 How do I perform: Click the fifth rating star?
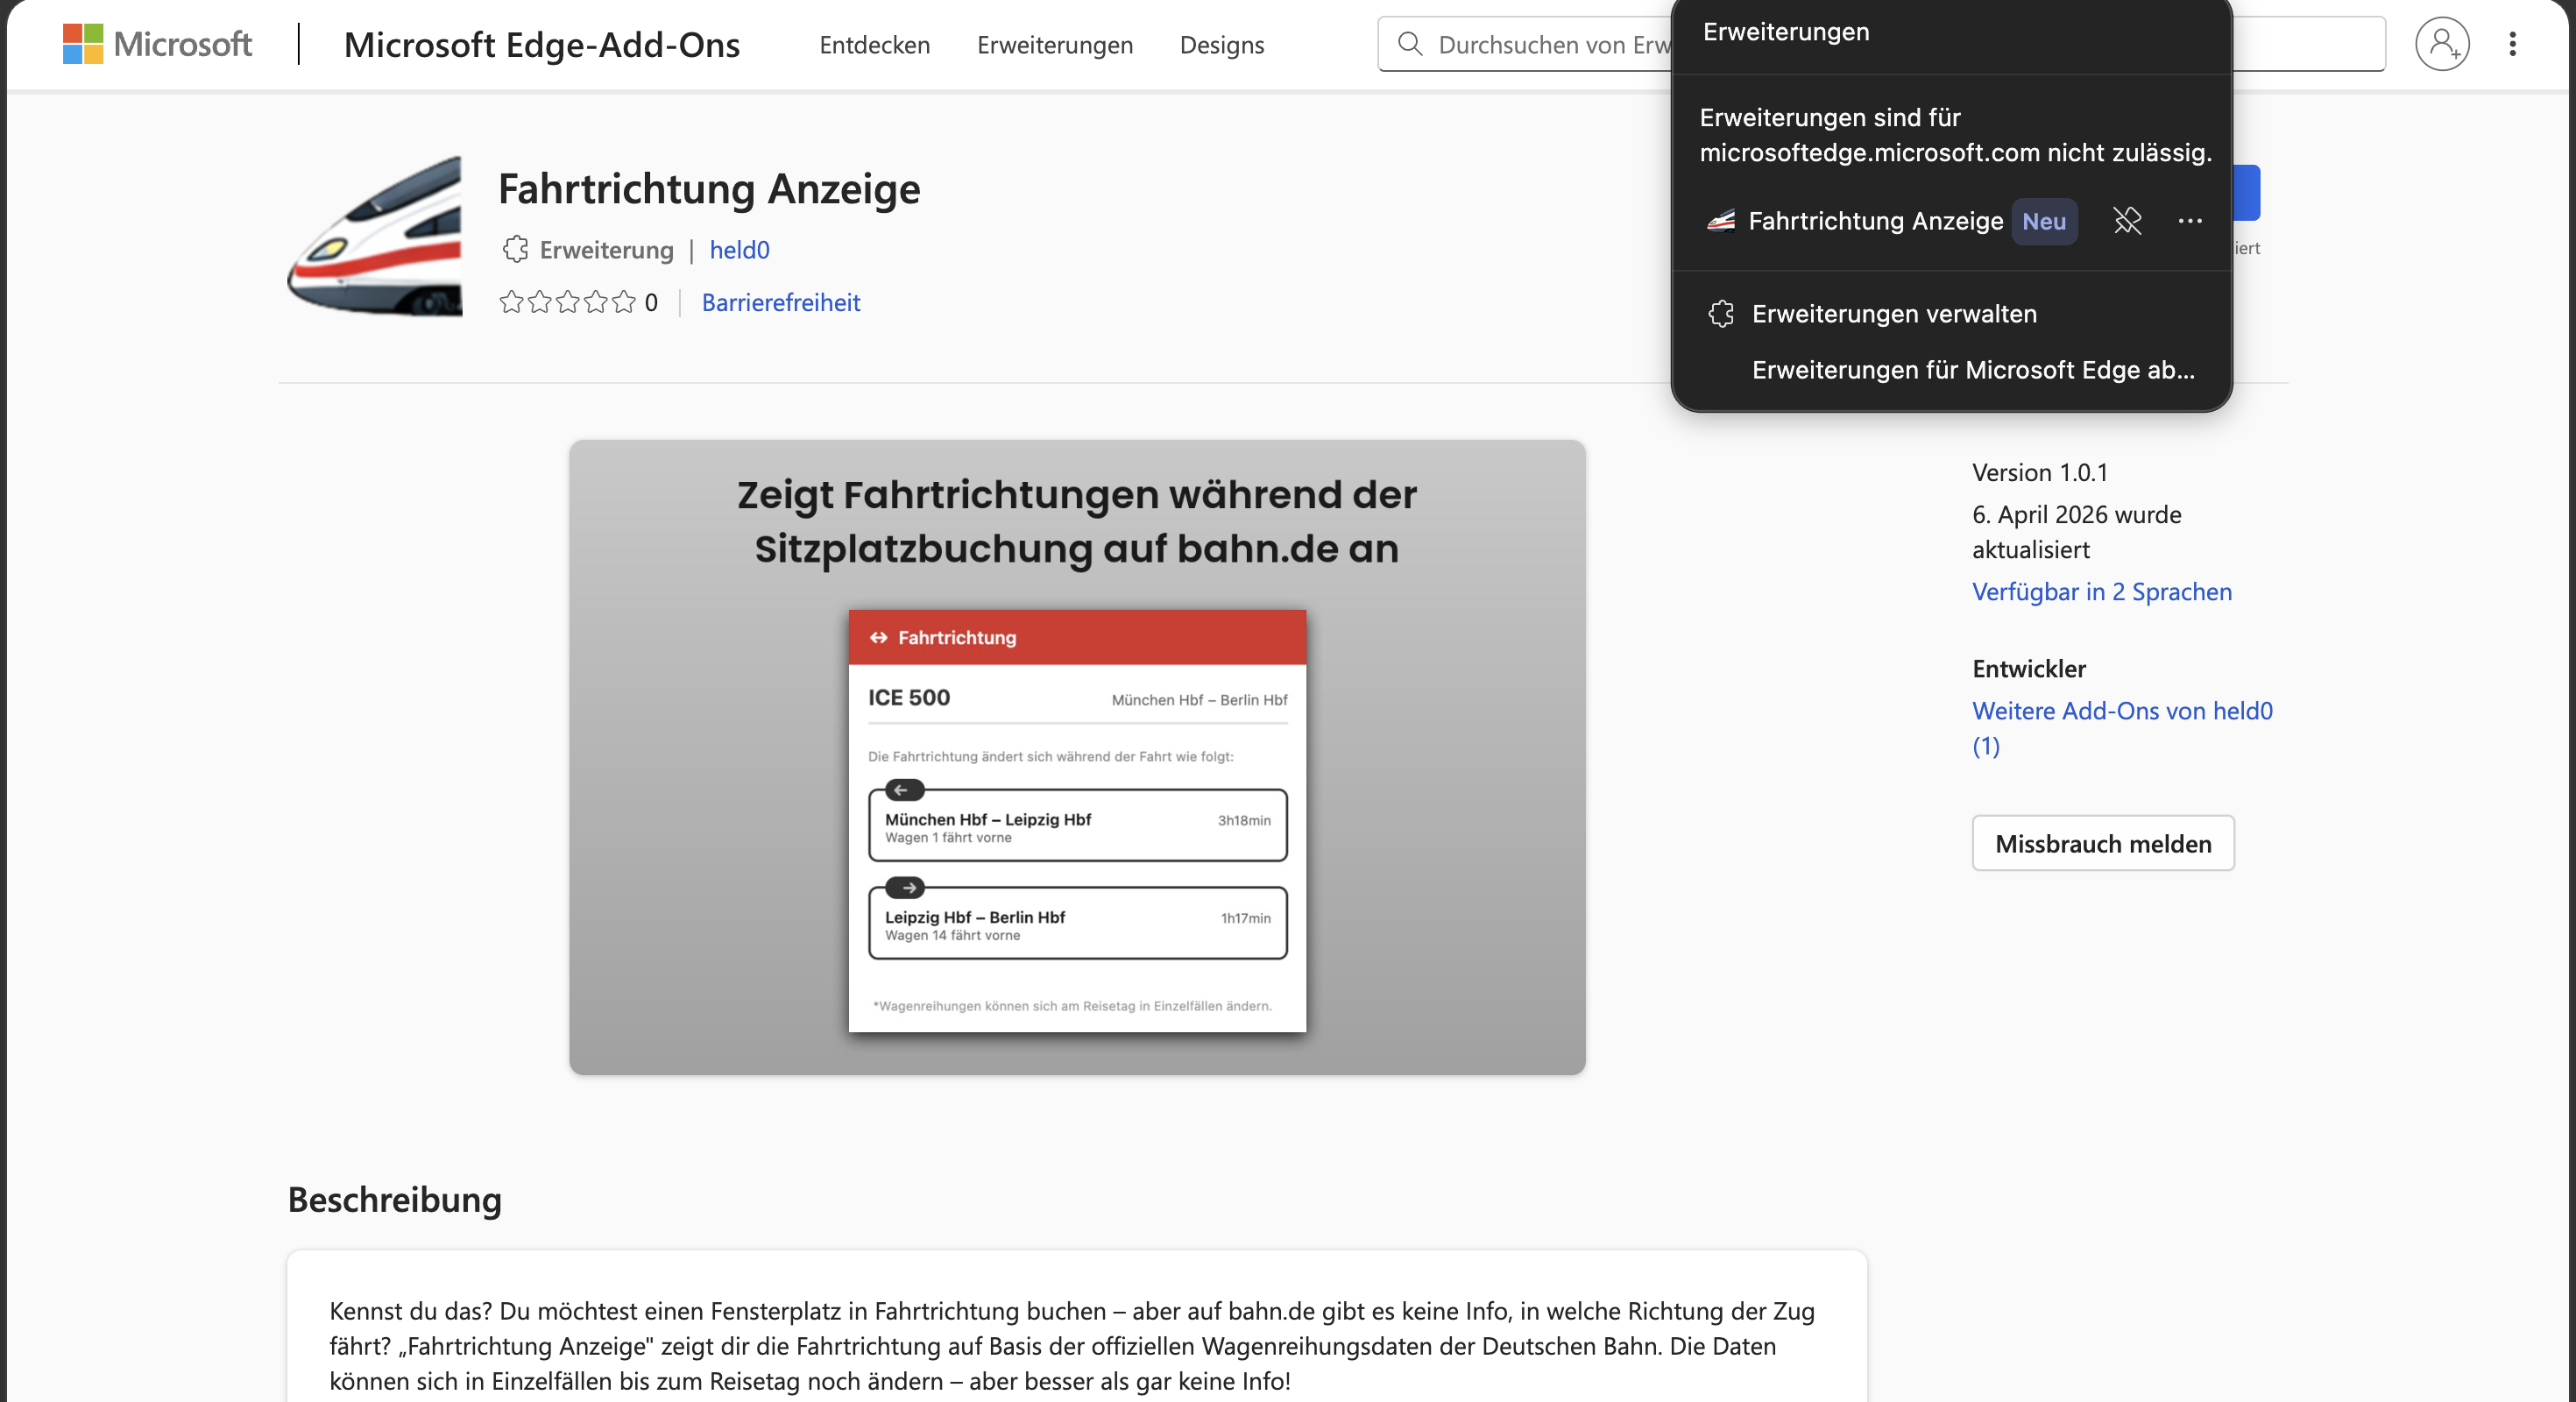click(x=624, y=302)
